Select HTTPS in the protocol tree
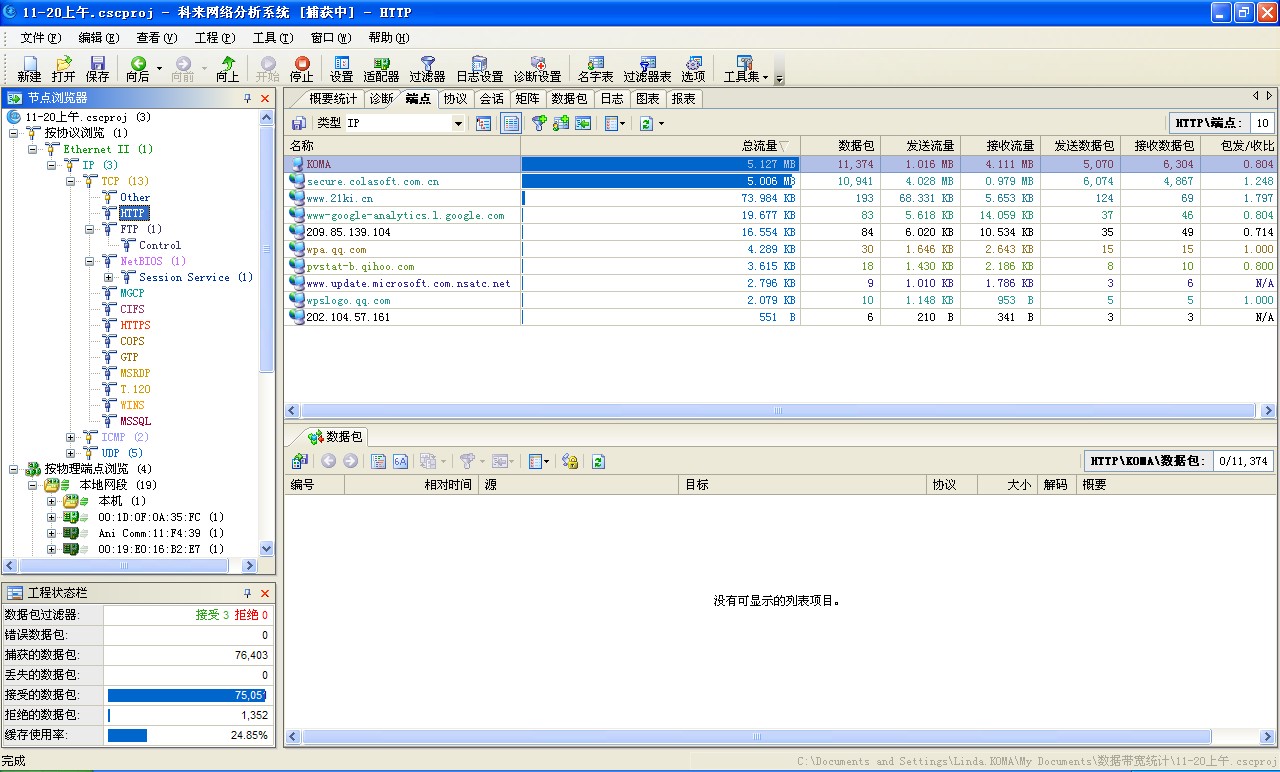 pyautogui.click(x=135, y=325)
